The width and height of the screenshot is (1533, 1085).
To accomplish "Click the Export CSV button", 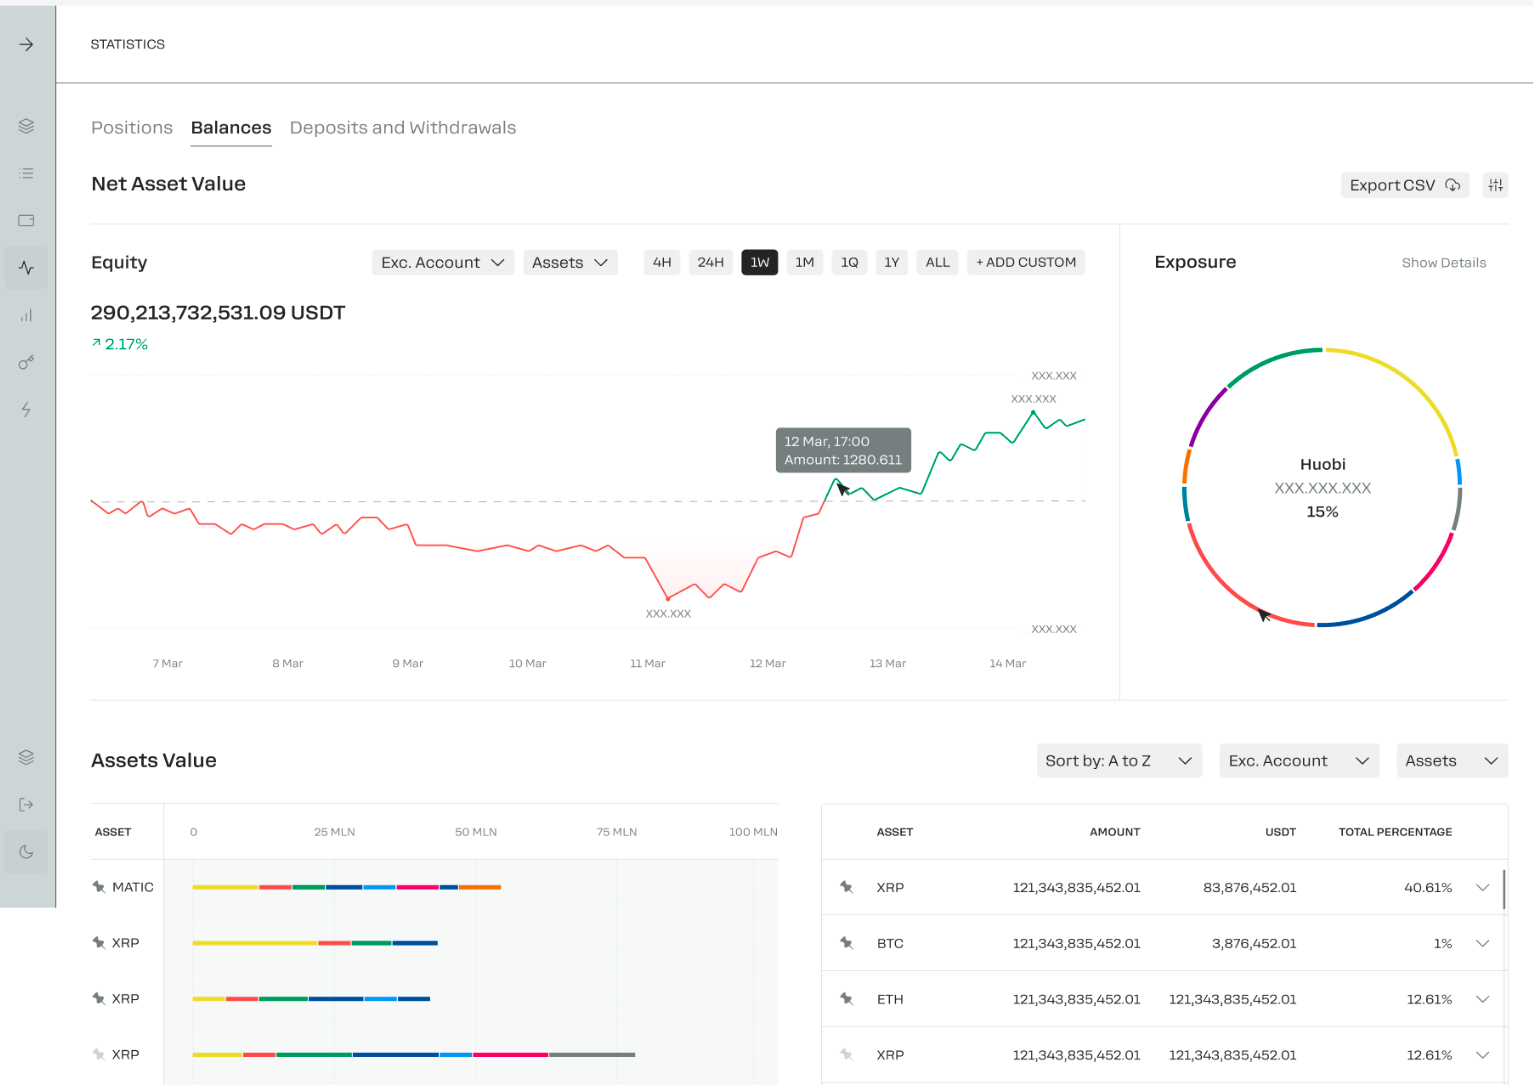I will tap(1405, 185).
